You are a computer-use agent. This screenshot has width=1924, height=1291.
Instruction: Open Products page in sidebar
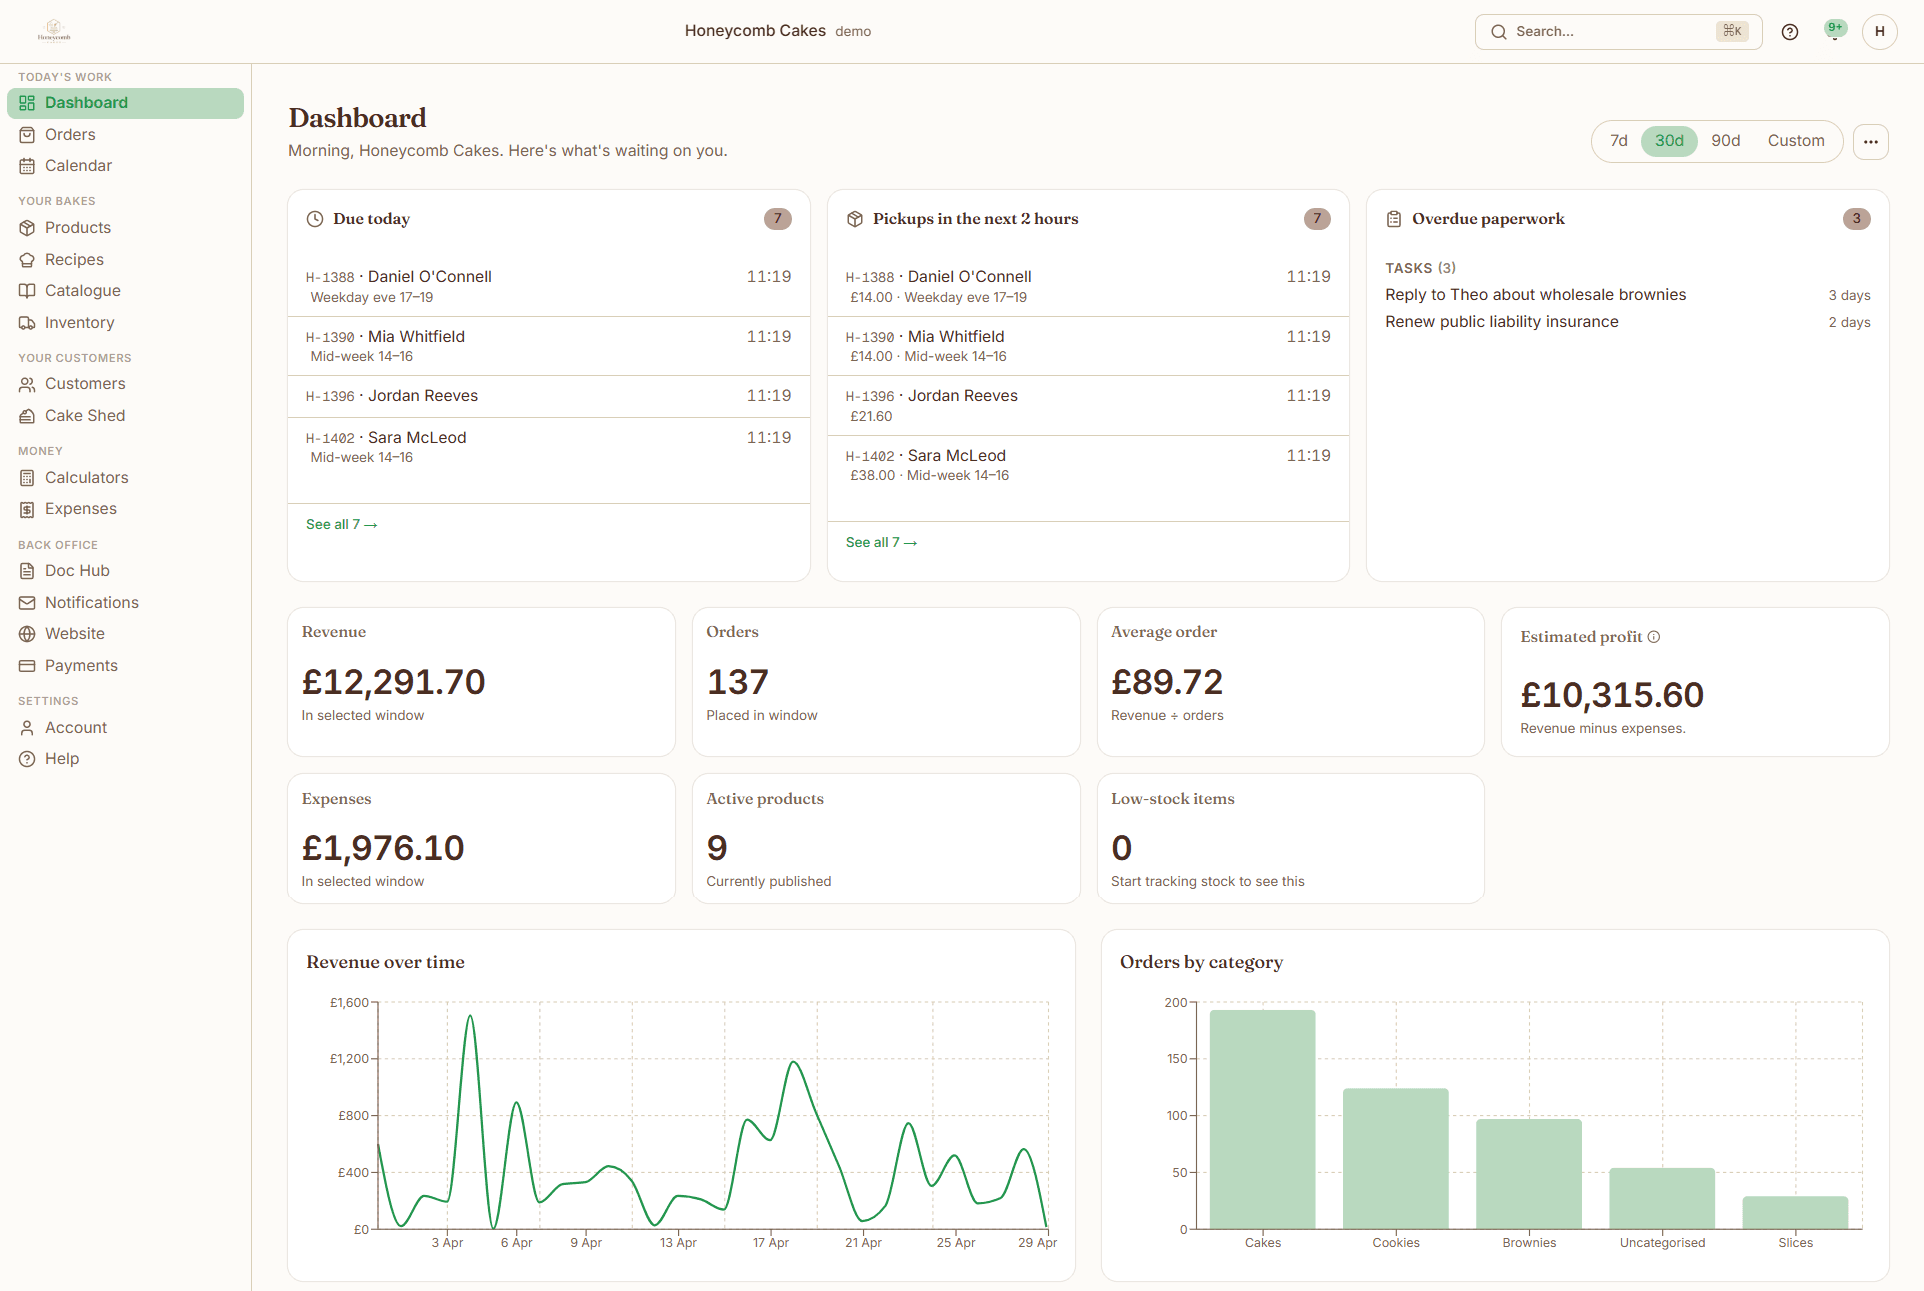click(x=125, y=228)
